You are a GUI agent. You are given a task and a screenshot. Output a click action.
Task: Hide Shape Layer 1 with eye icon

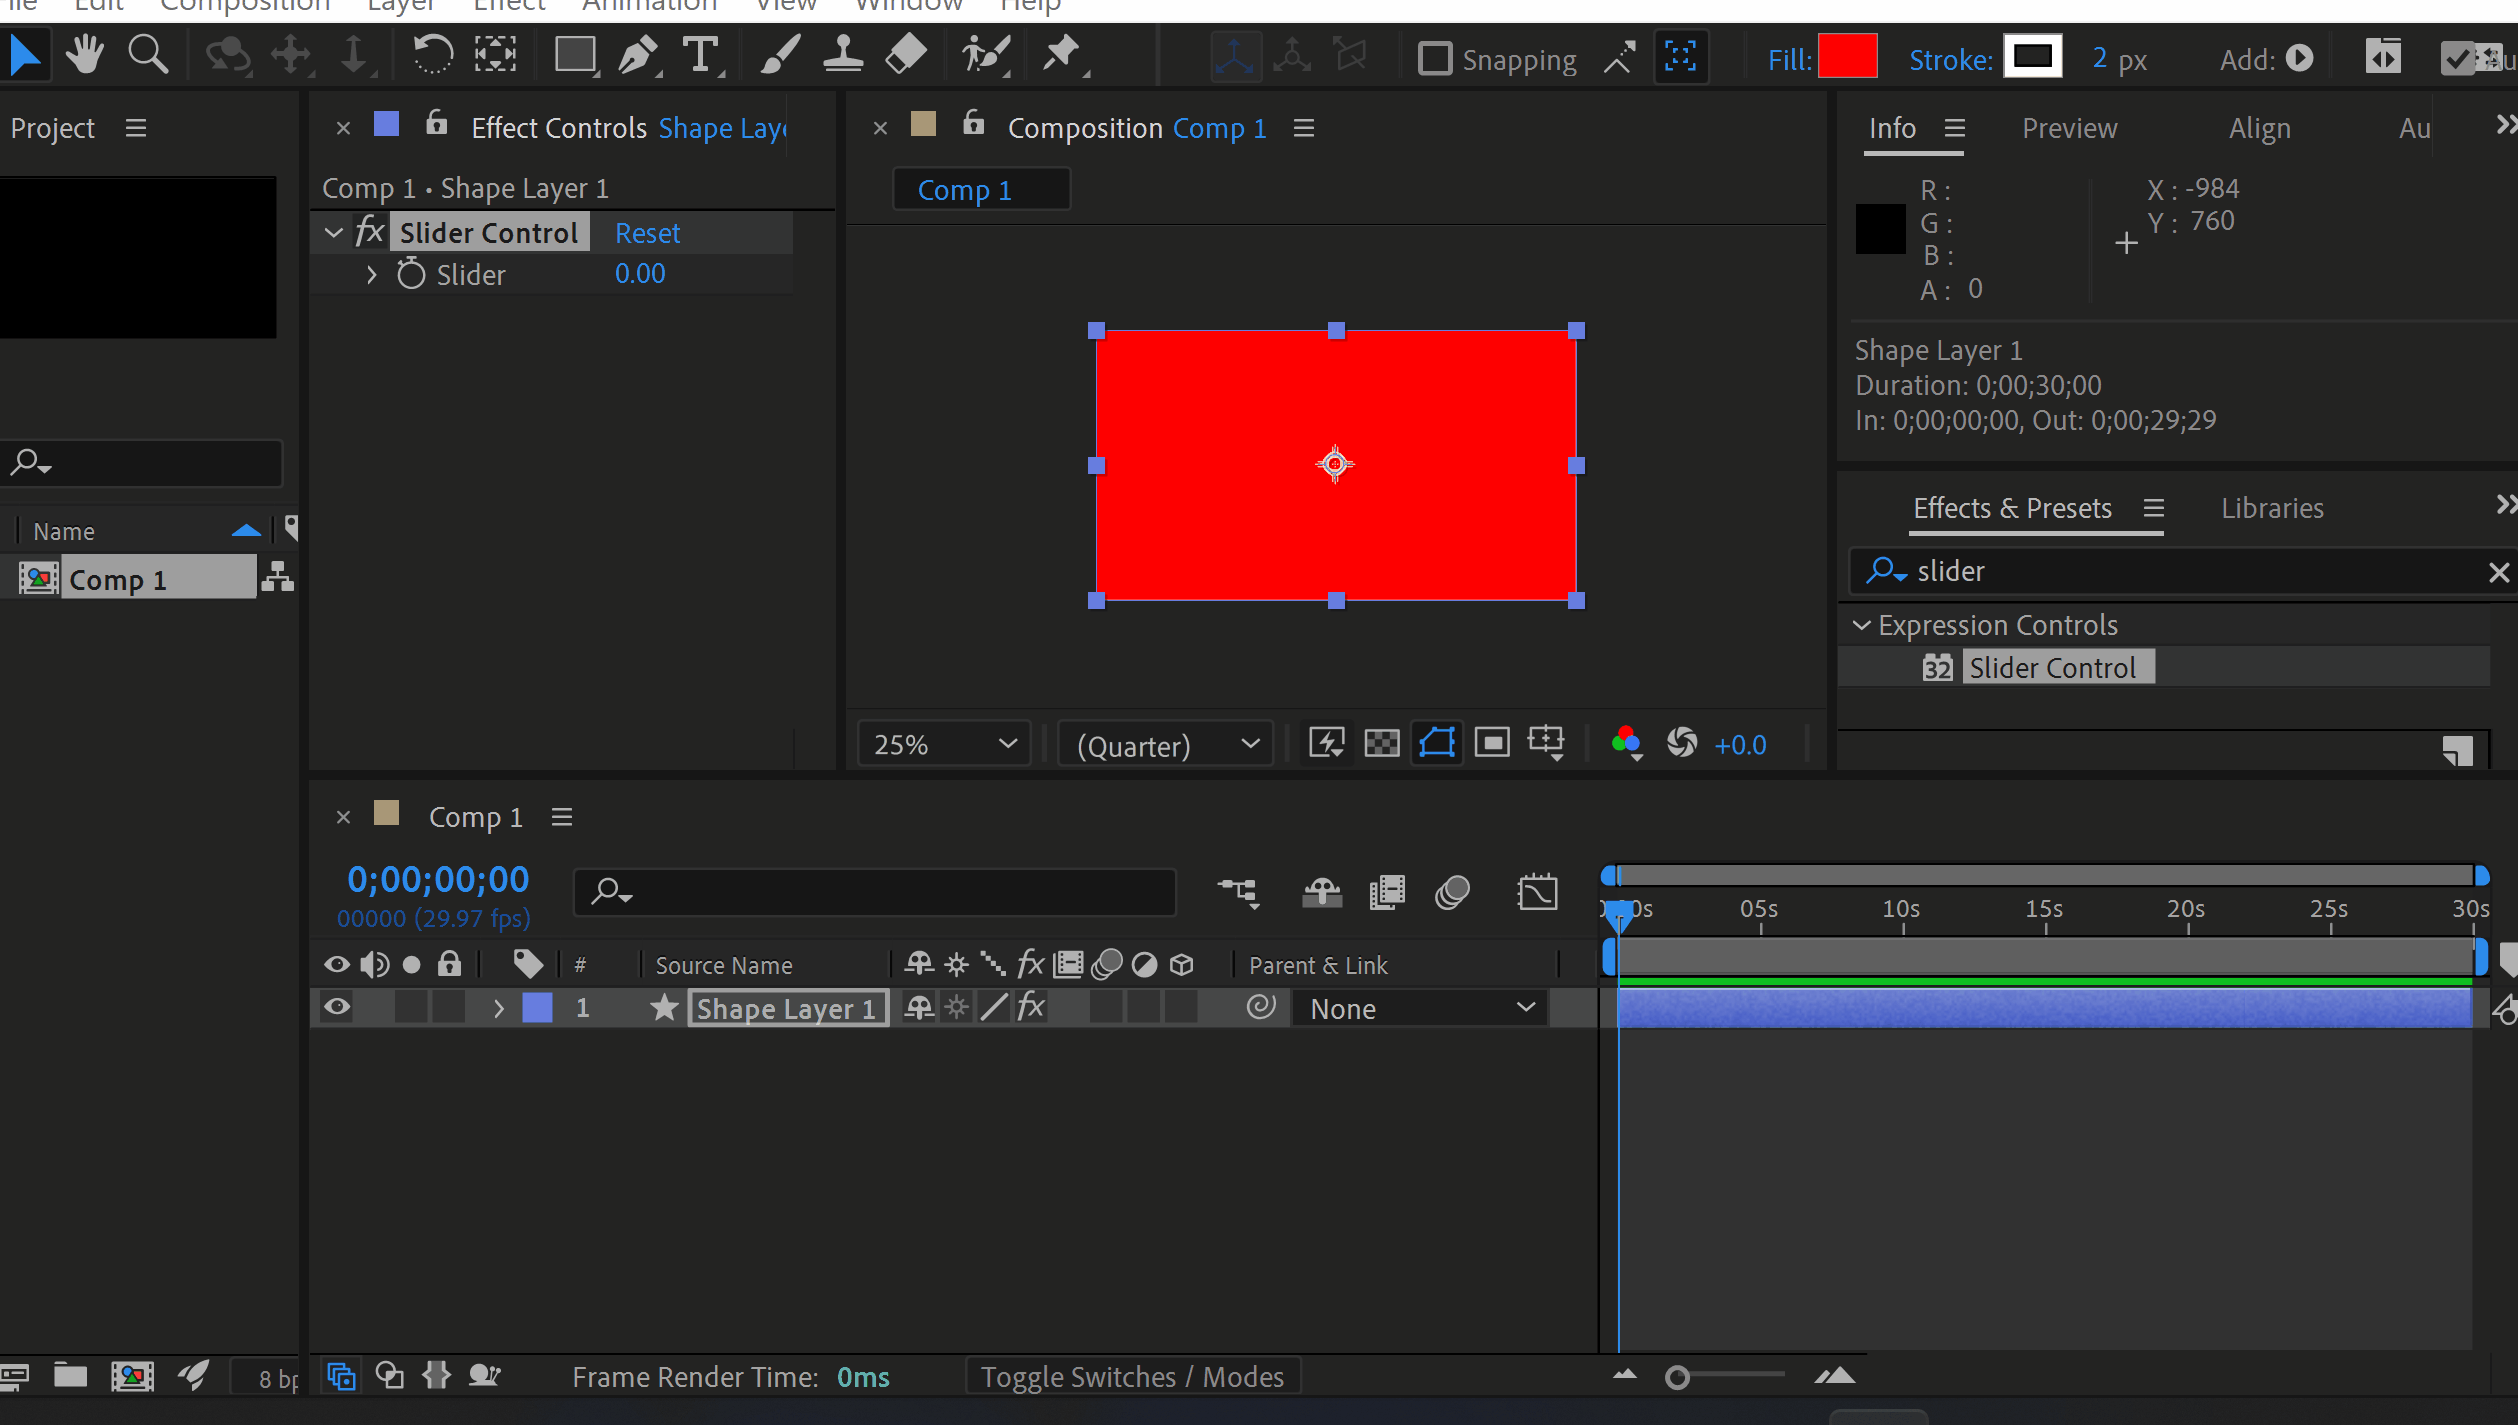[x=337, y=1007]
